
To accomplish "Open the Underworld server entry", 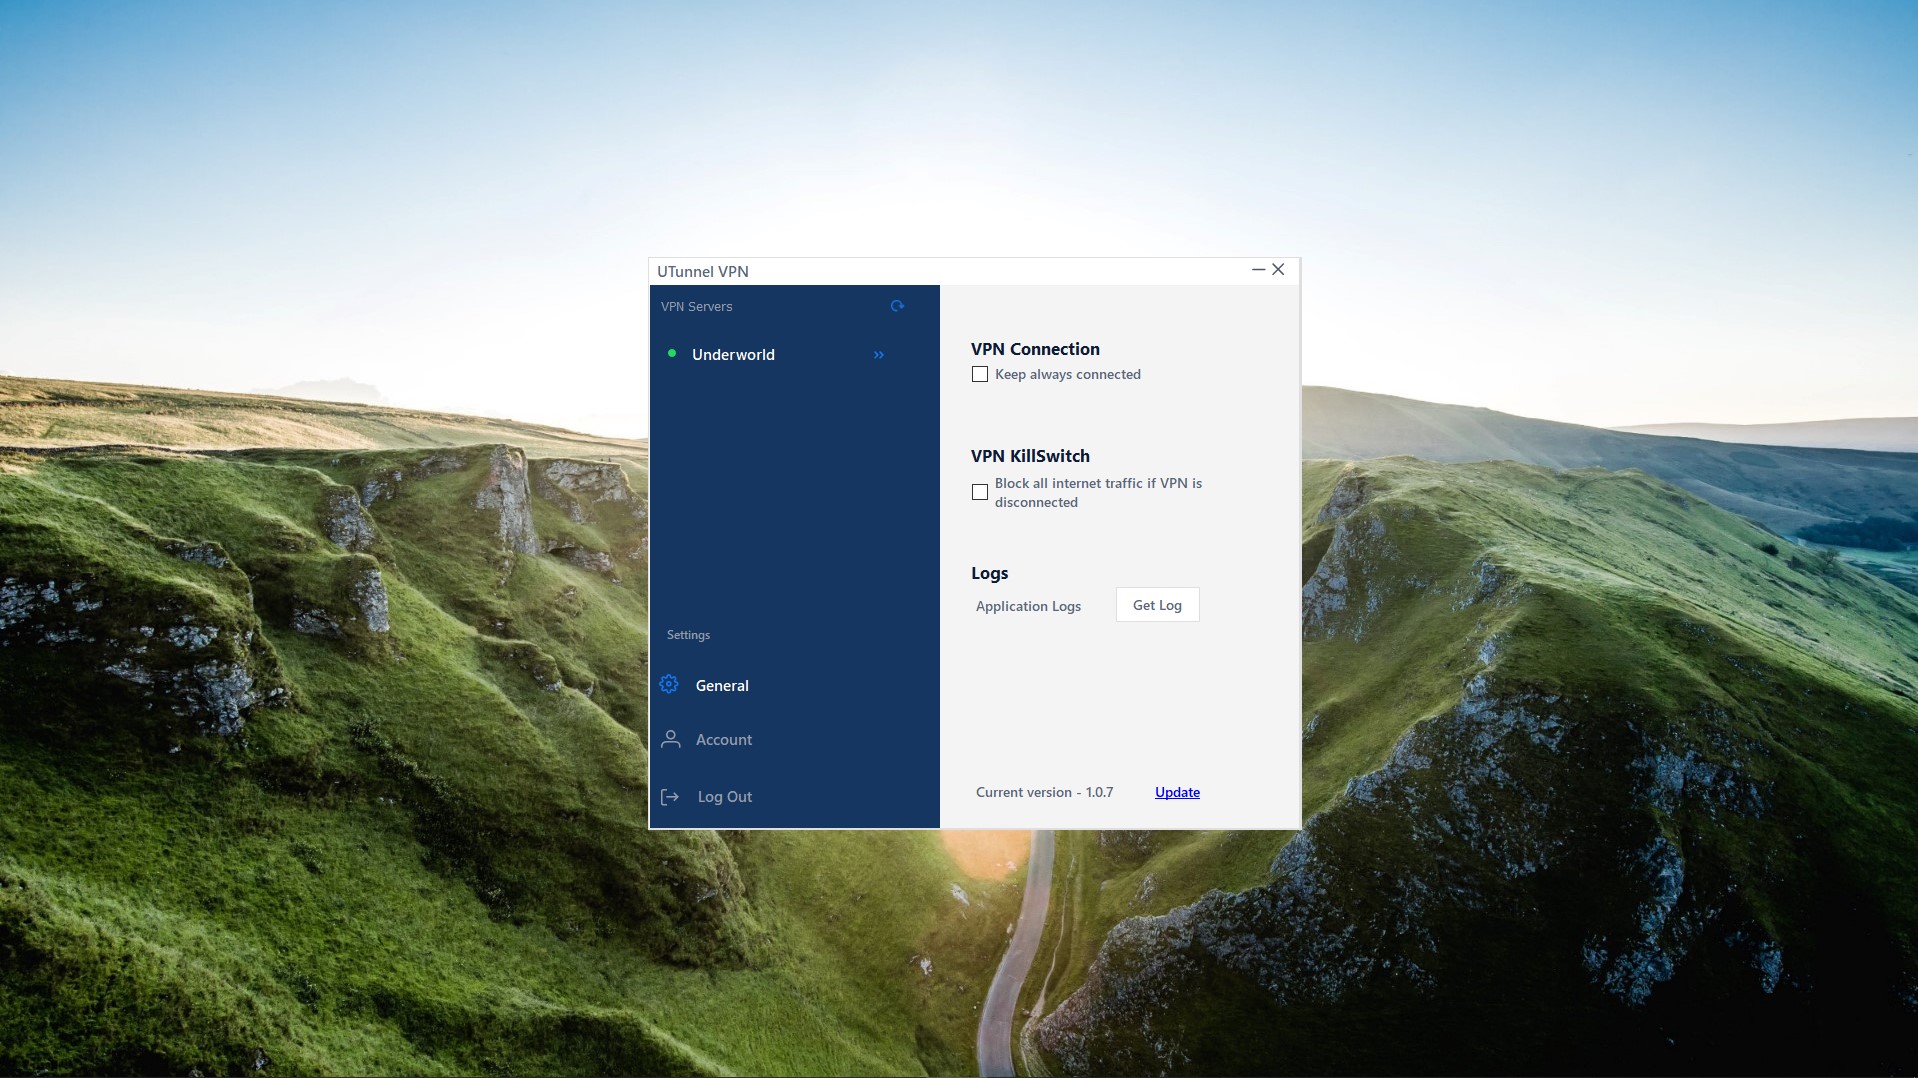I will pos(734,354).
